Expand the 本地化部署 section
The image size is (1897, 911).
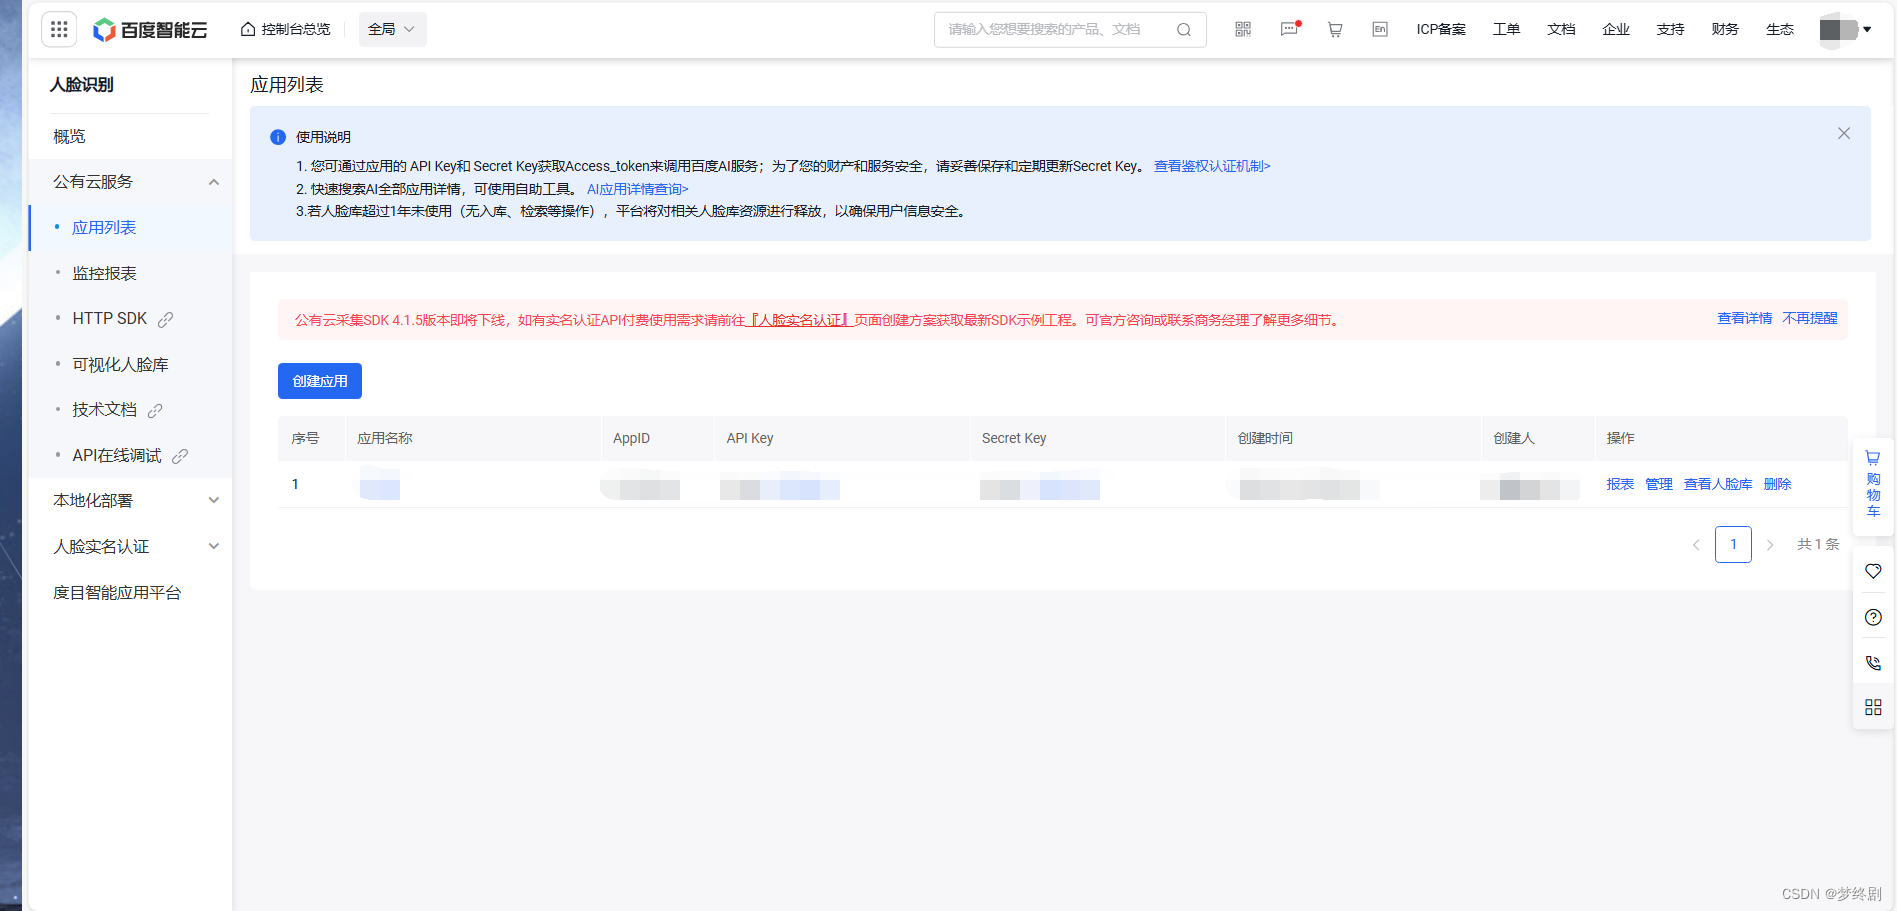coord(130,501)
